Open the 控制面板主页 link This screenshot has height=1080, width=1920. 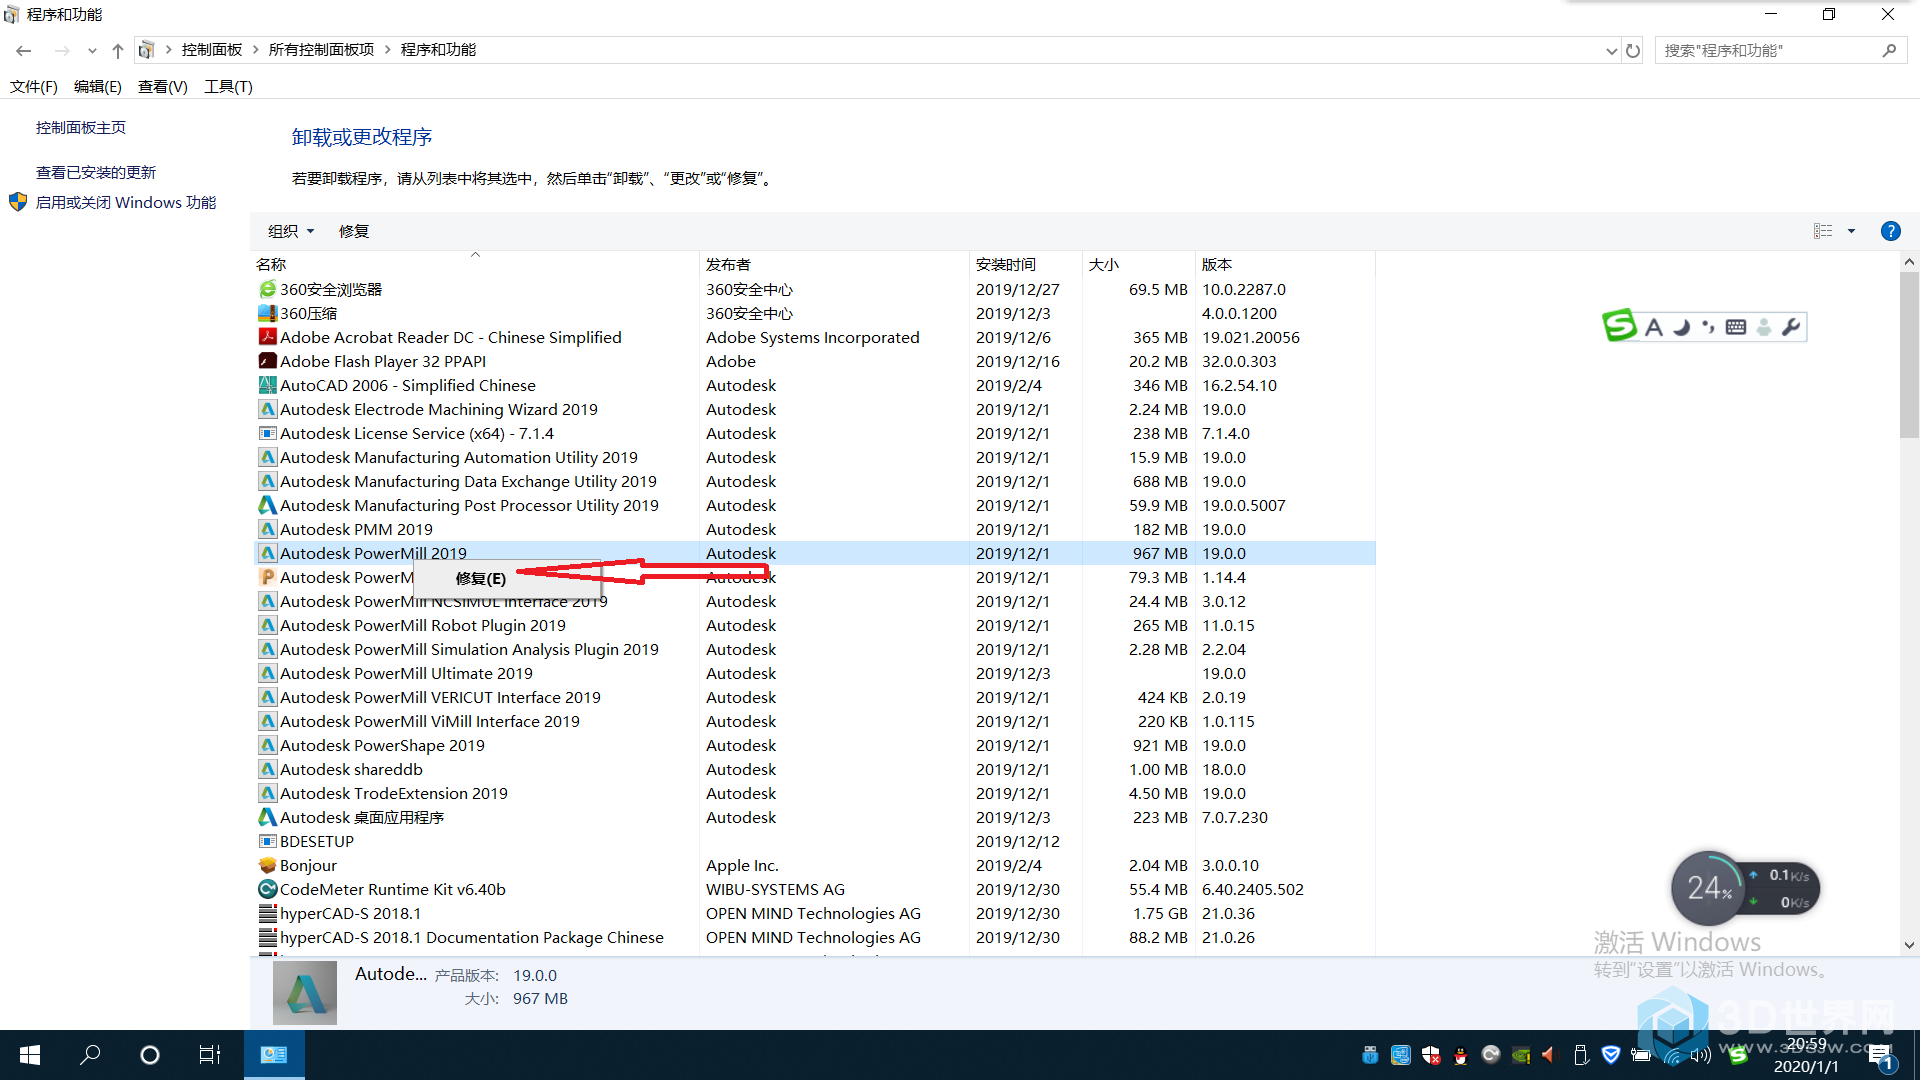coord(81,127)
